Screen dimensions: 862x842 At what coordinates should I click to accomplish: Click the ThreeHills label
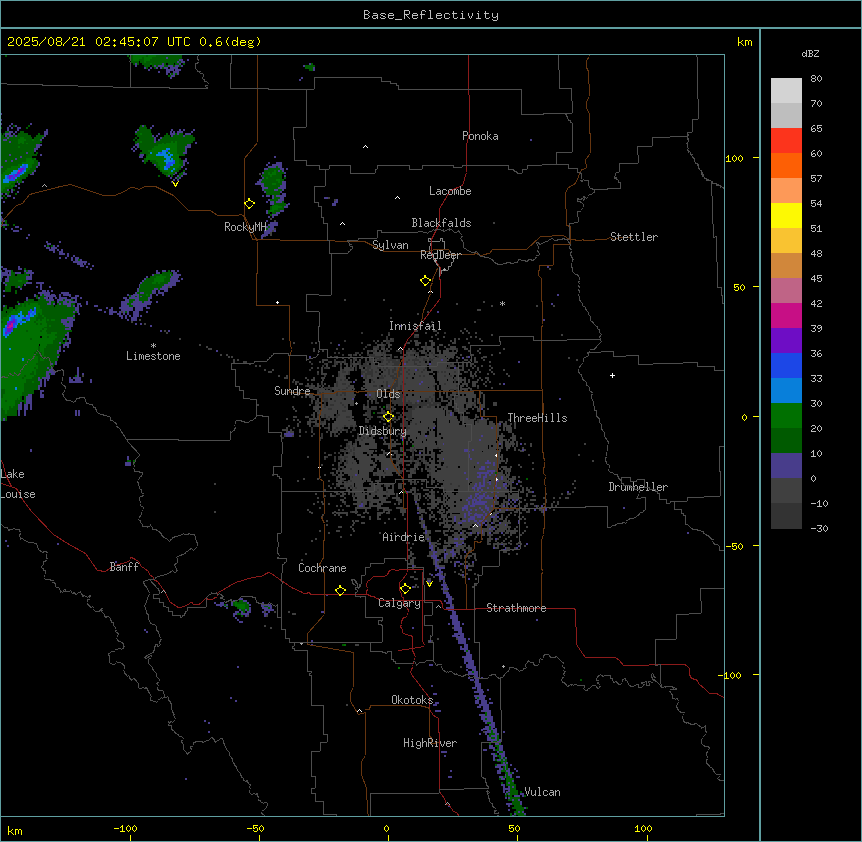click(x=537, y=418)
